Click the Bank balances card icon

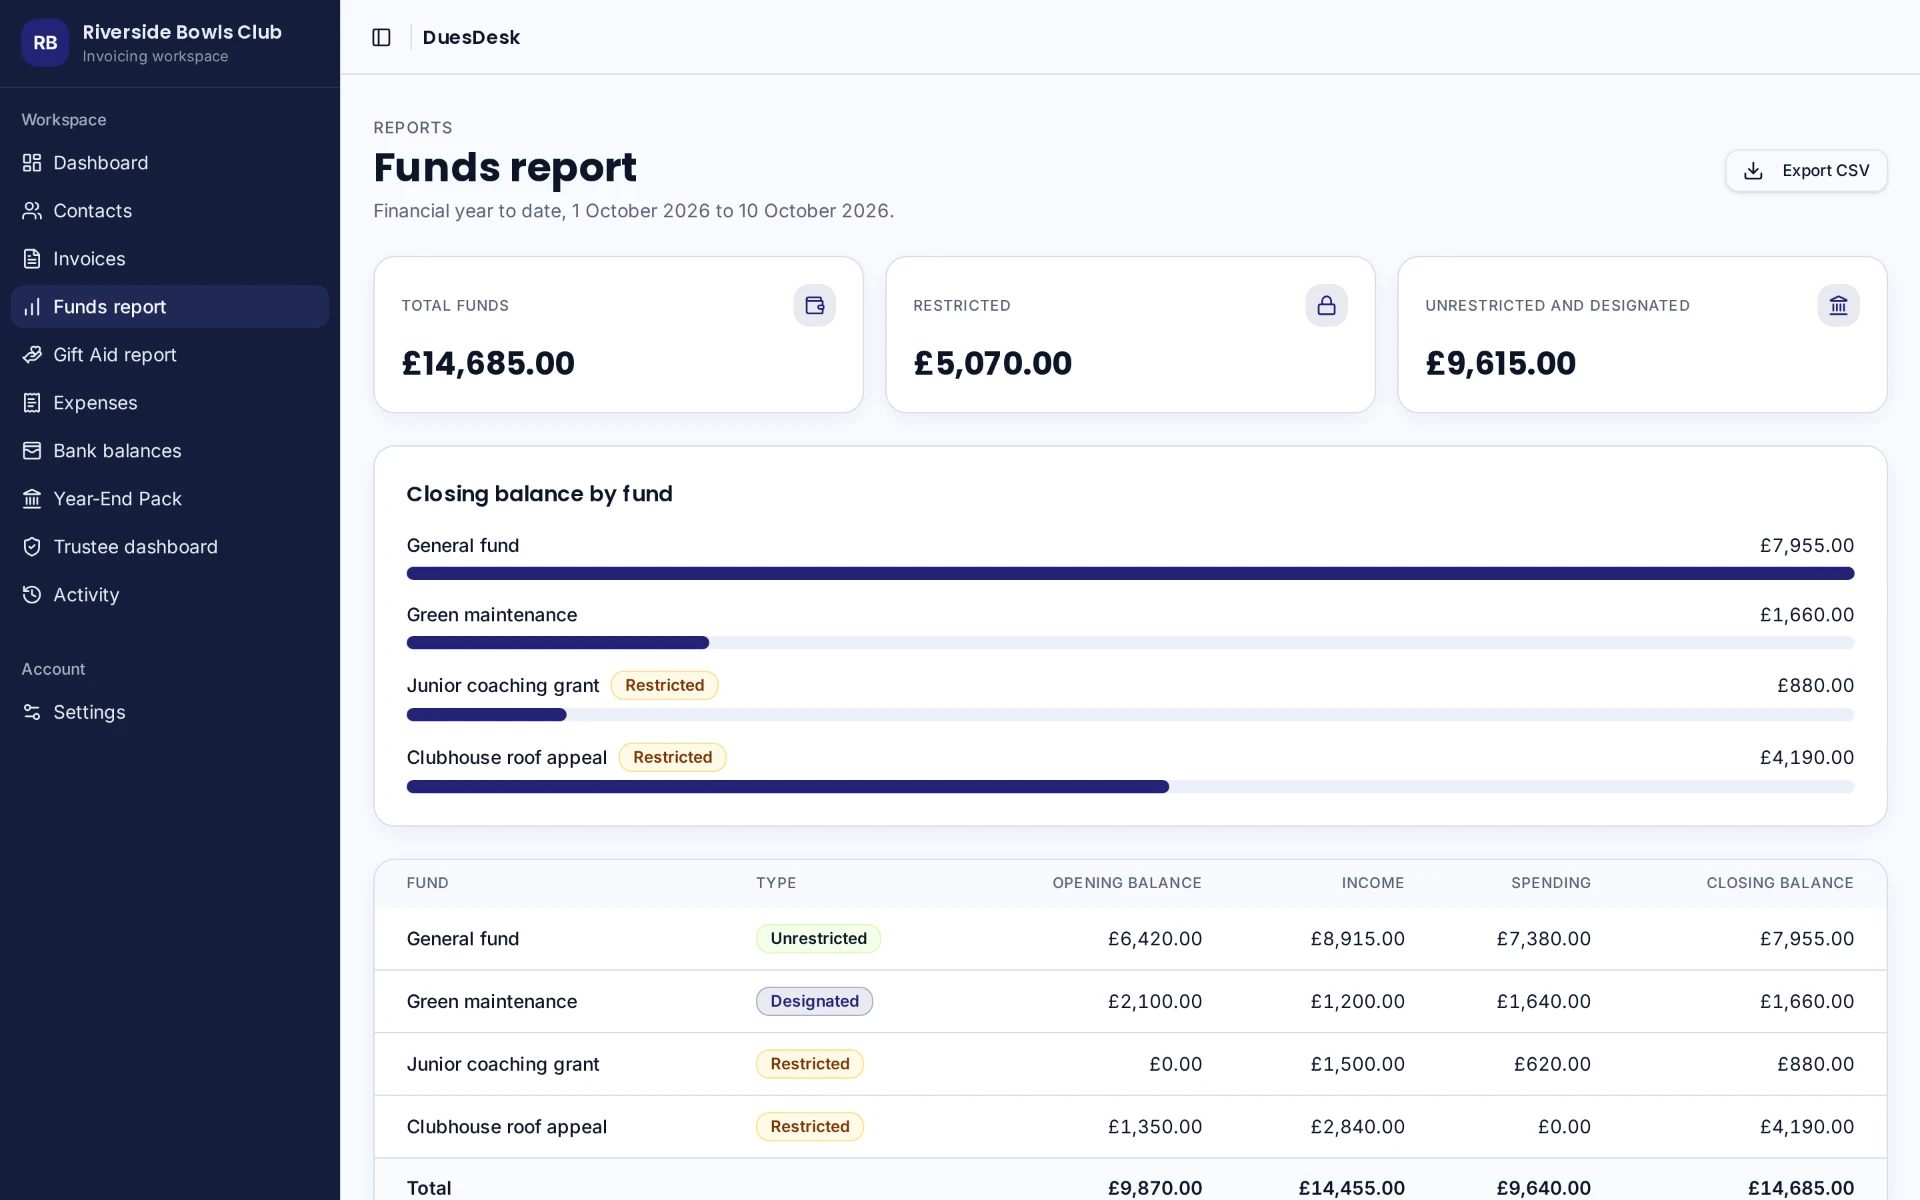pos(32,451)
